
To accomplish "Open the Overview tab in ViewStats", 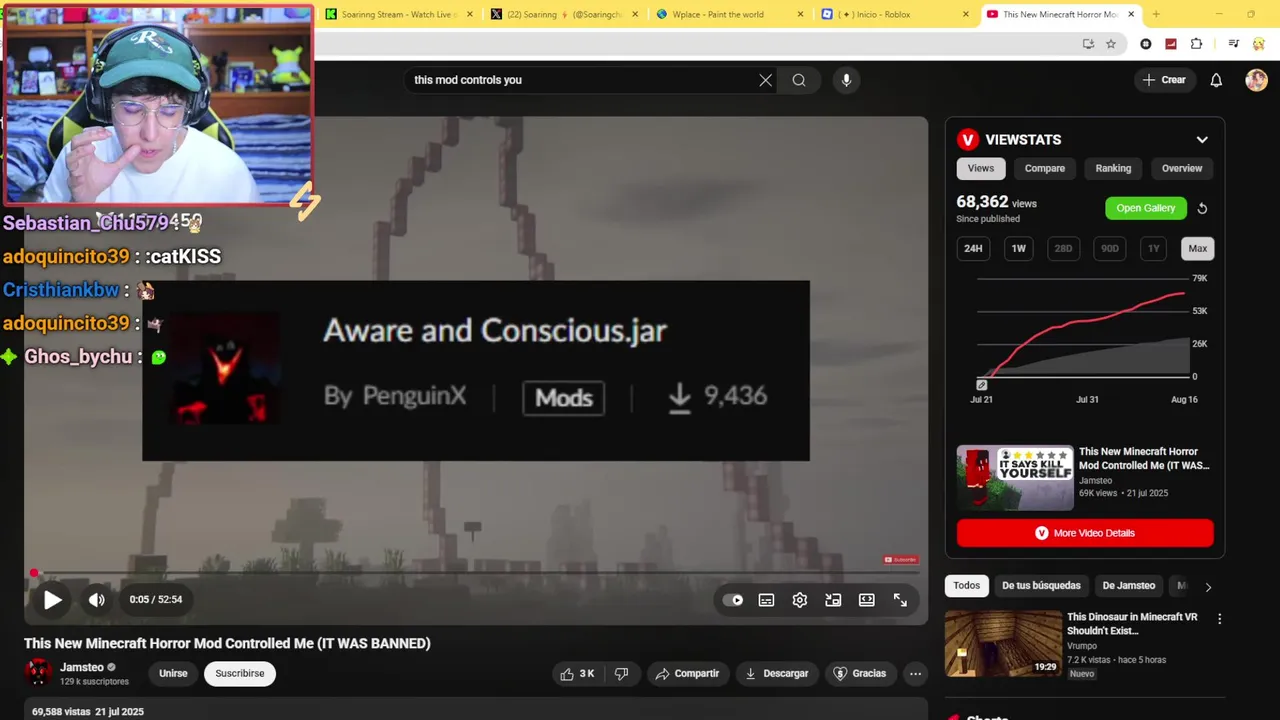I will (1182, 168).
